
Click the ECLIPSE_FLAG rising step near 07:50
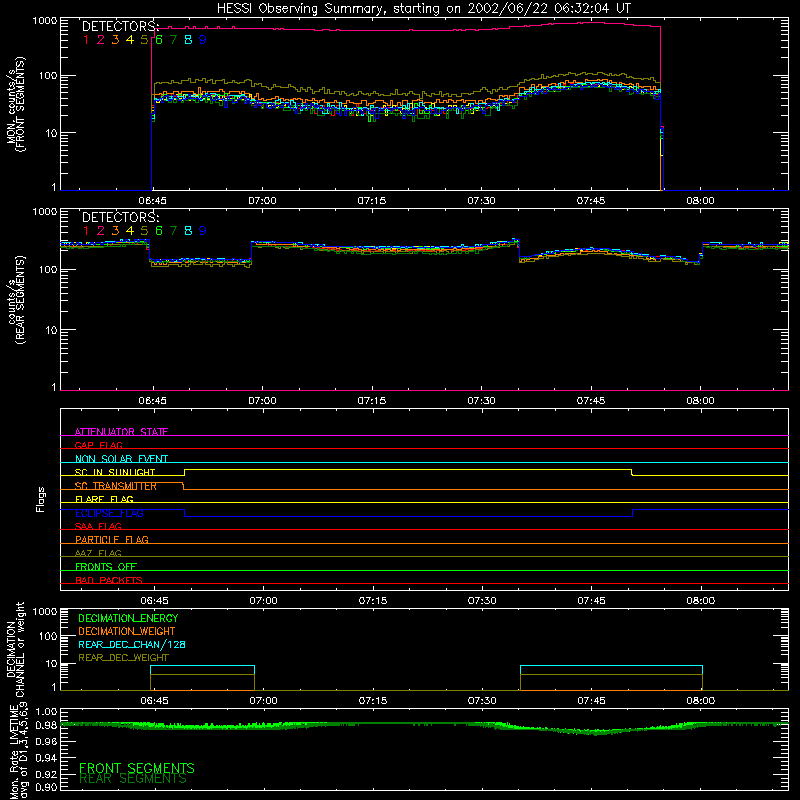(633, 513)
